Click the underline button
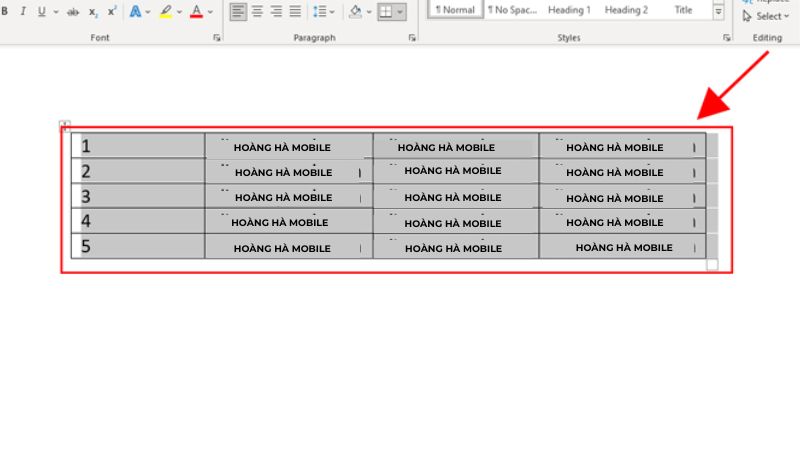Screen dimensions: 800x450 tap(41, 12)
